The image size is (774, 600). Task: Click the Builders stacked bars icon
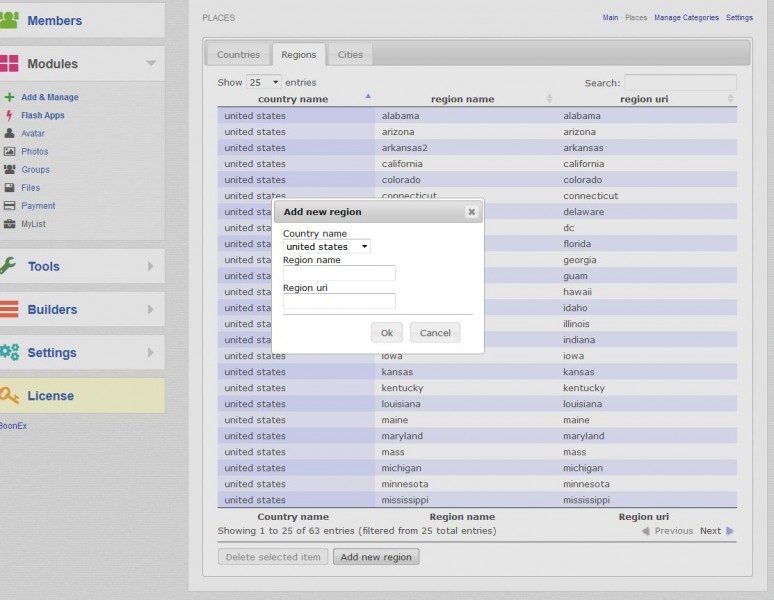click(9, 309)
